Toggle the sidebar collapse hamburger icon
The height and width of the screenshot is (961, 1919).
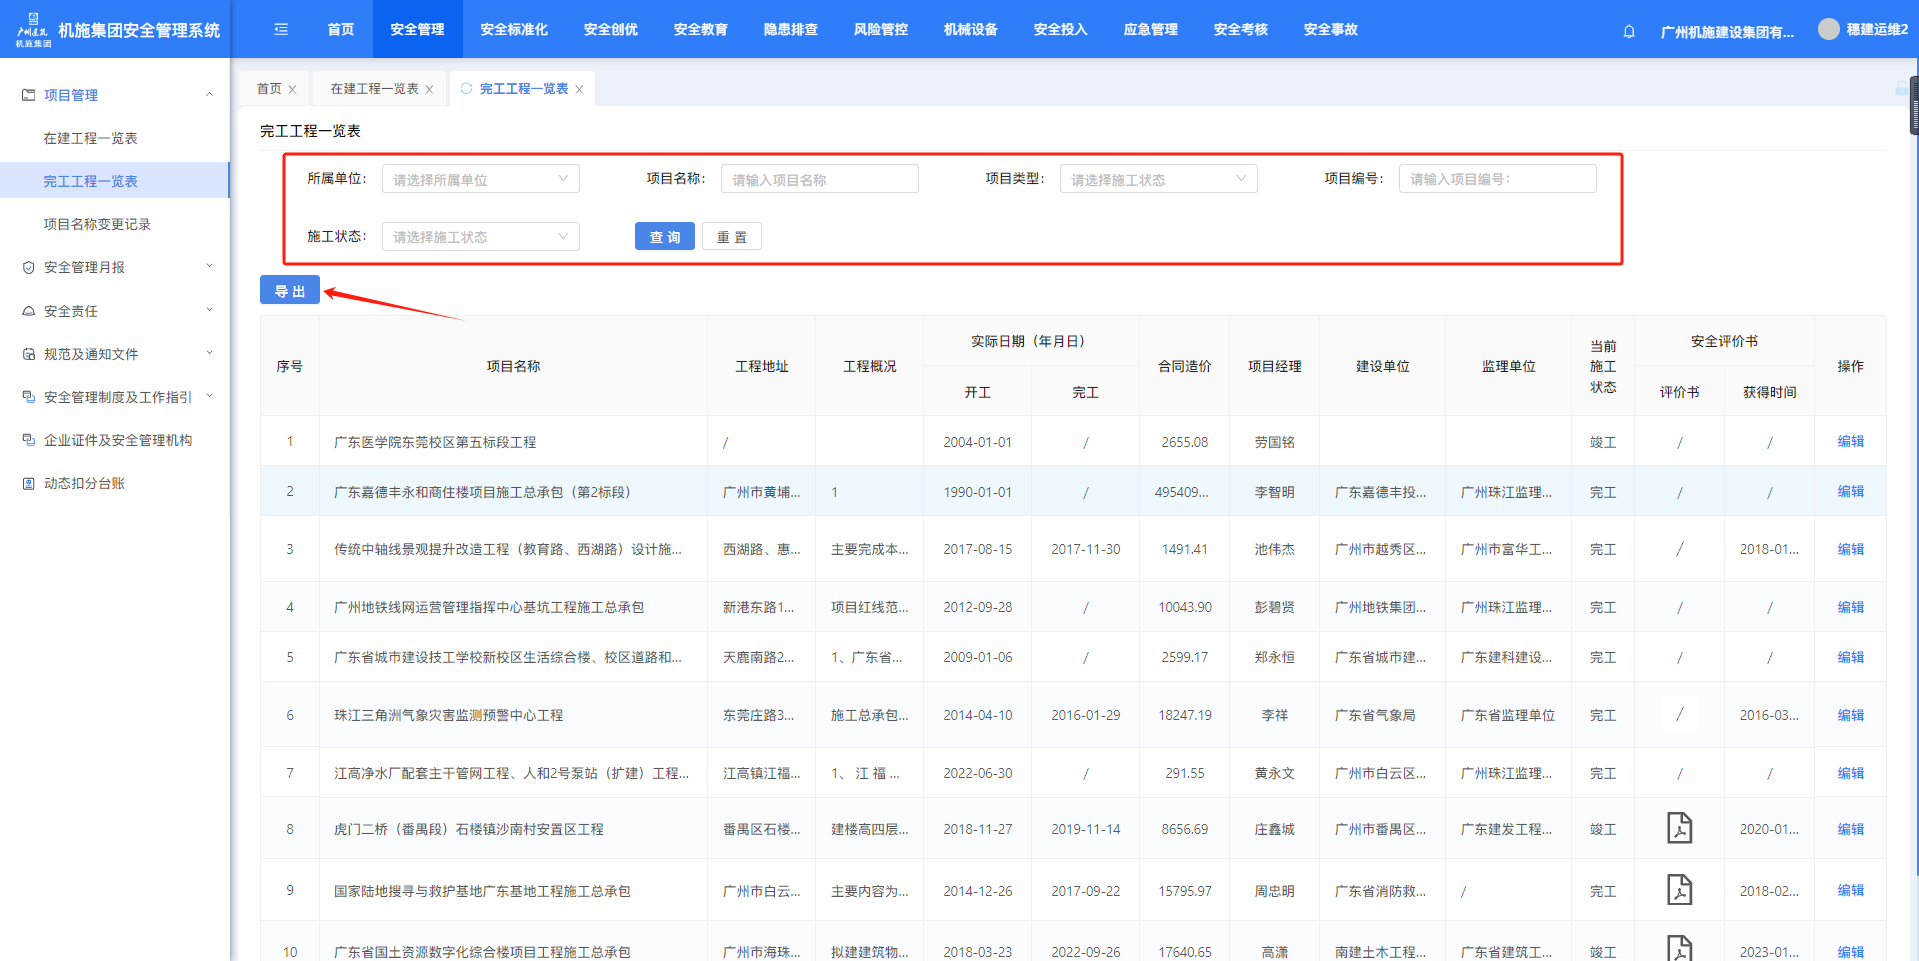point(281,29)
